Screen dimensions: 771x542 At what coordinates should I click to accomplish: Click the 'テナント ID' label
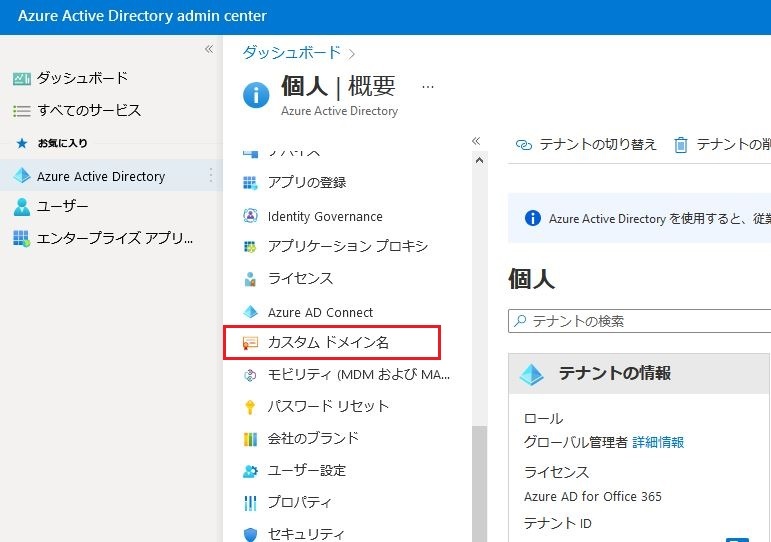[x=558, y=523]
